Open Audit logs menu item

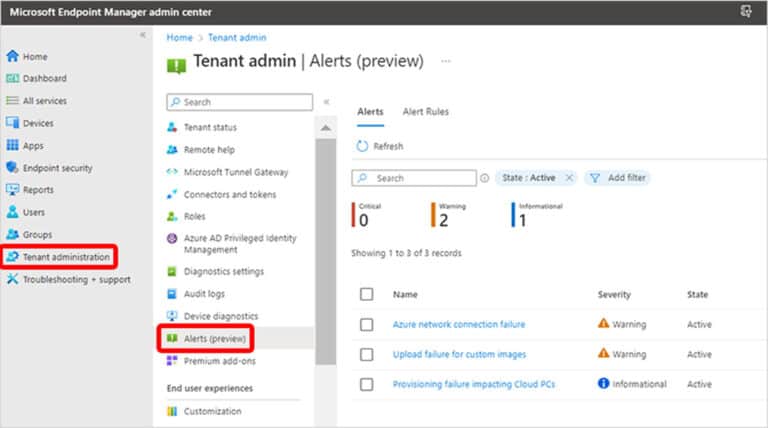tap(204, 294)
